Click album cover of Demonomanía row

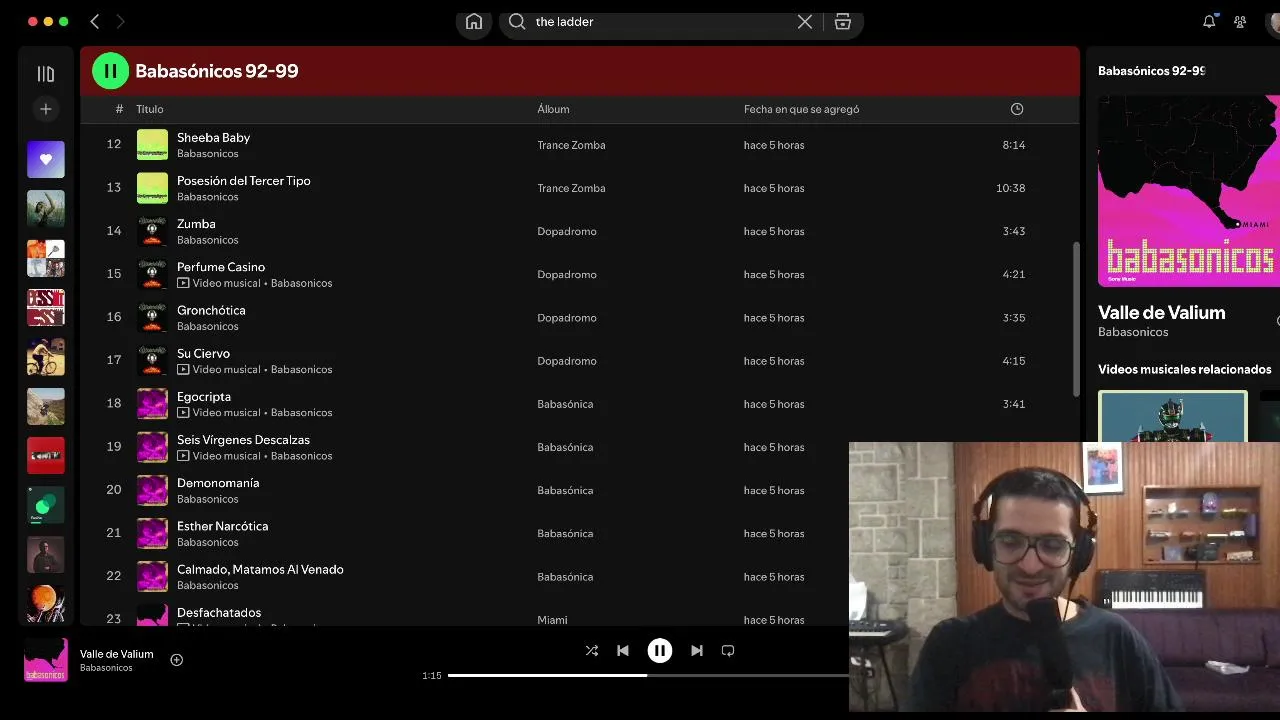coord(152,490)
